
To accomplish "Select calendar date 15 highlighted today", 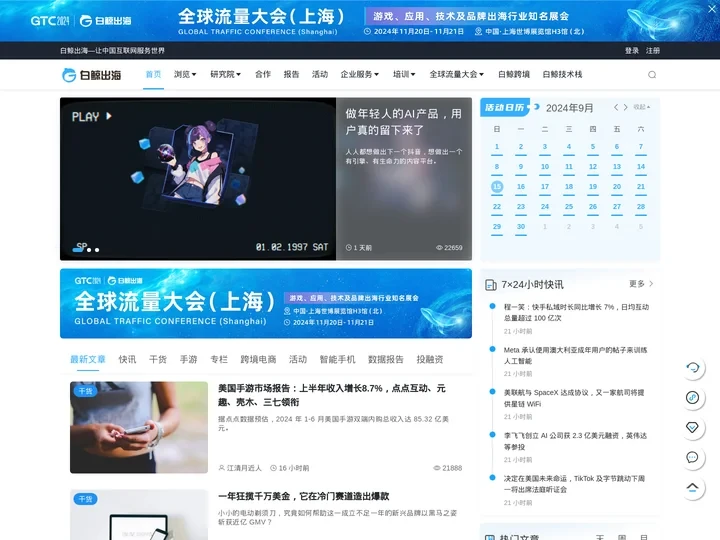I will tap(497, 186).
